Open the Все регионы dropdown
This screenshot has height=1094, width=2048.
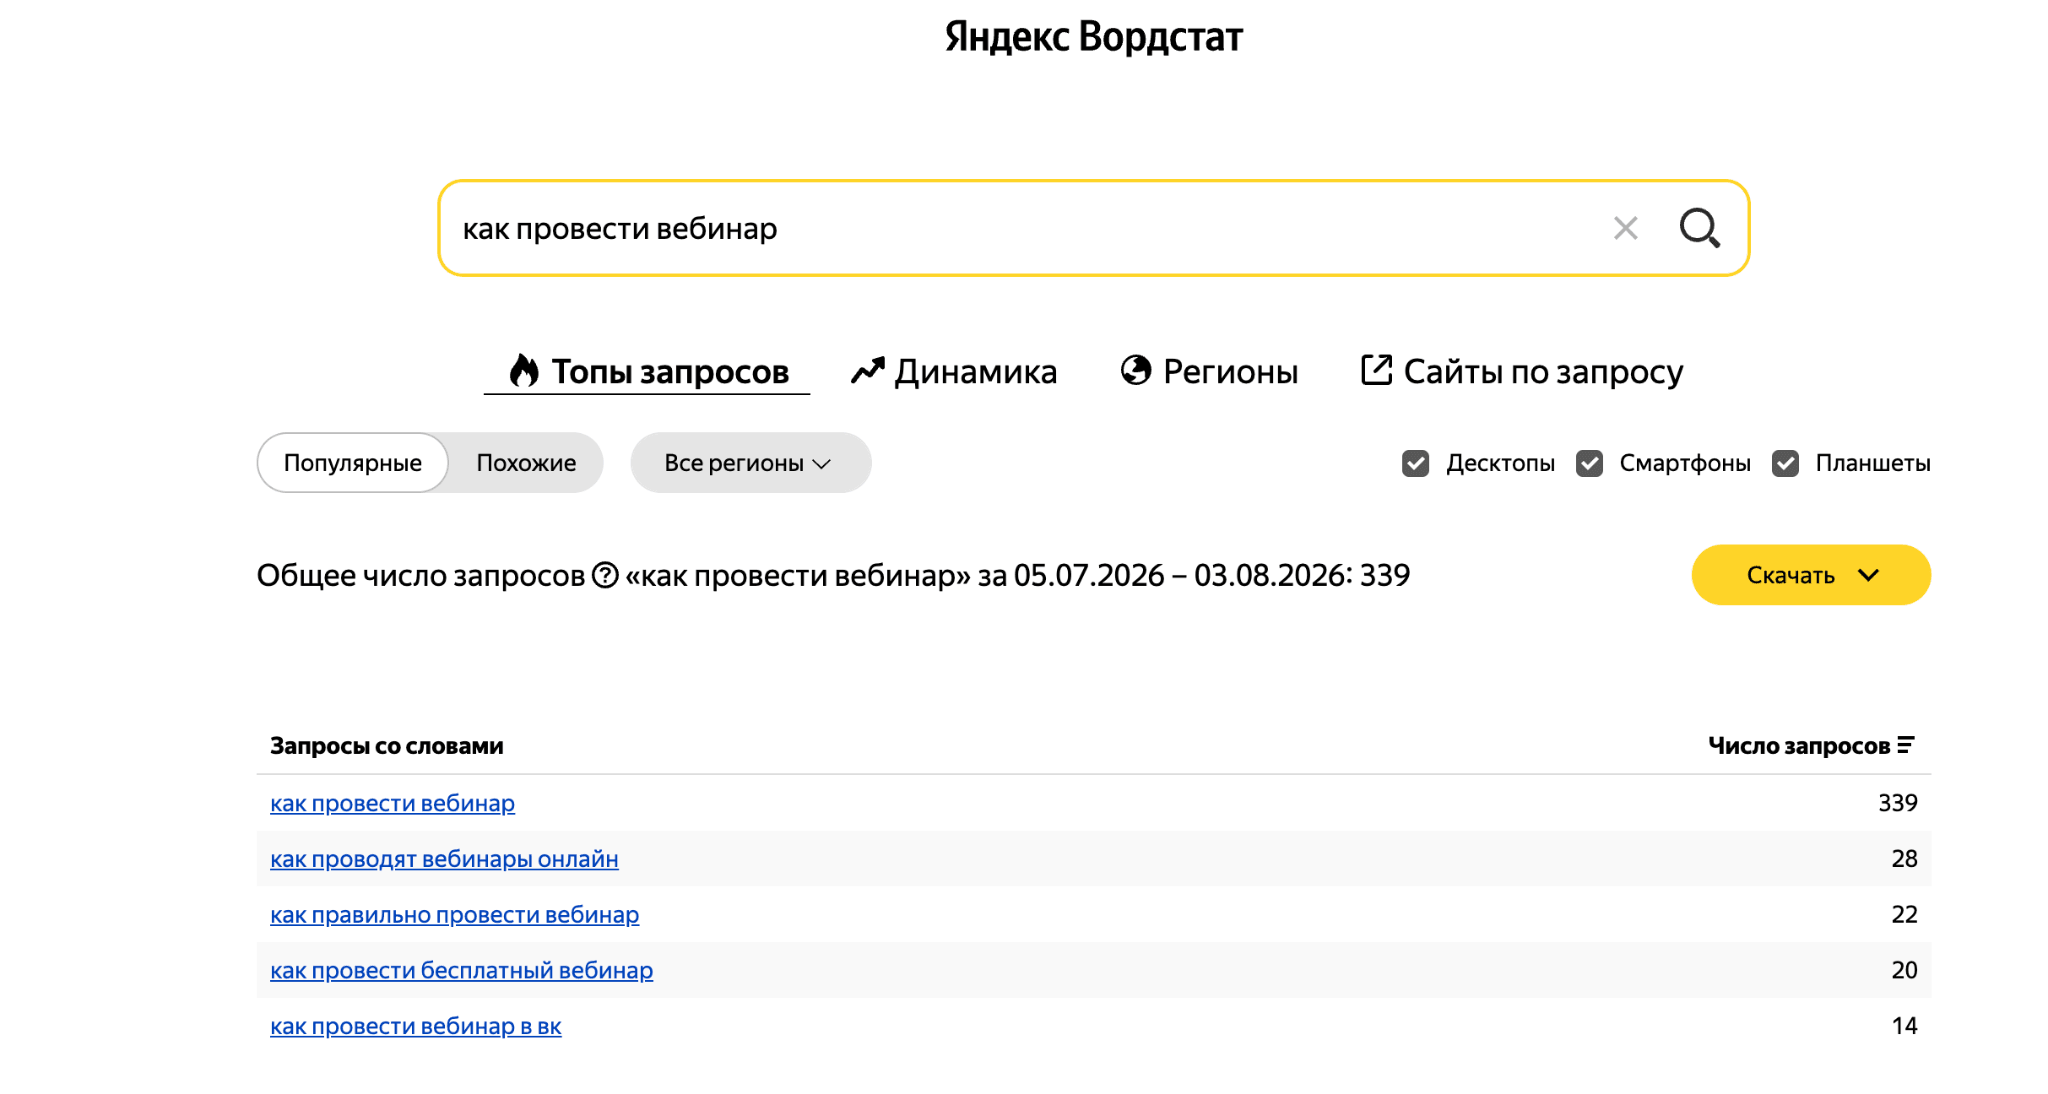pos(750,463)
